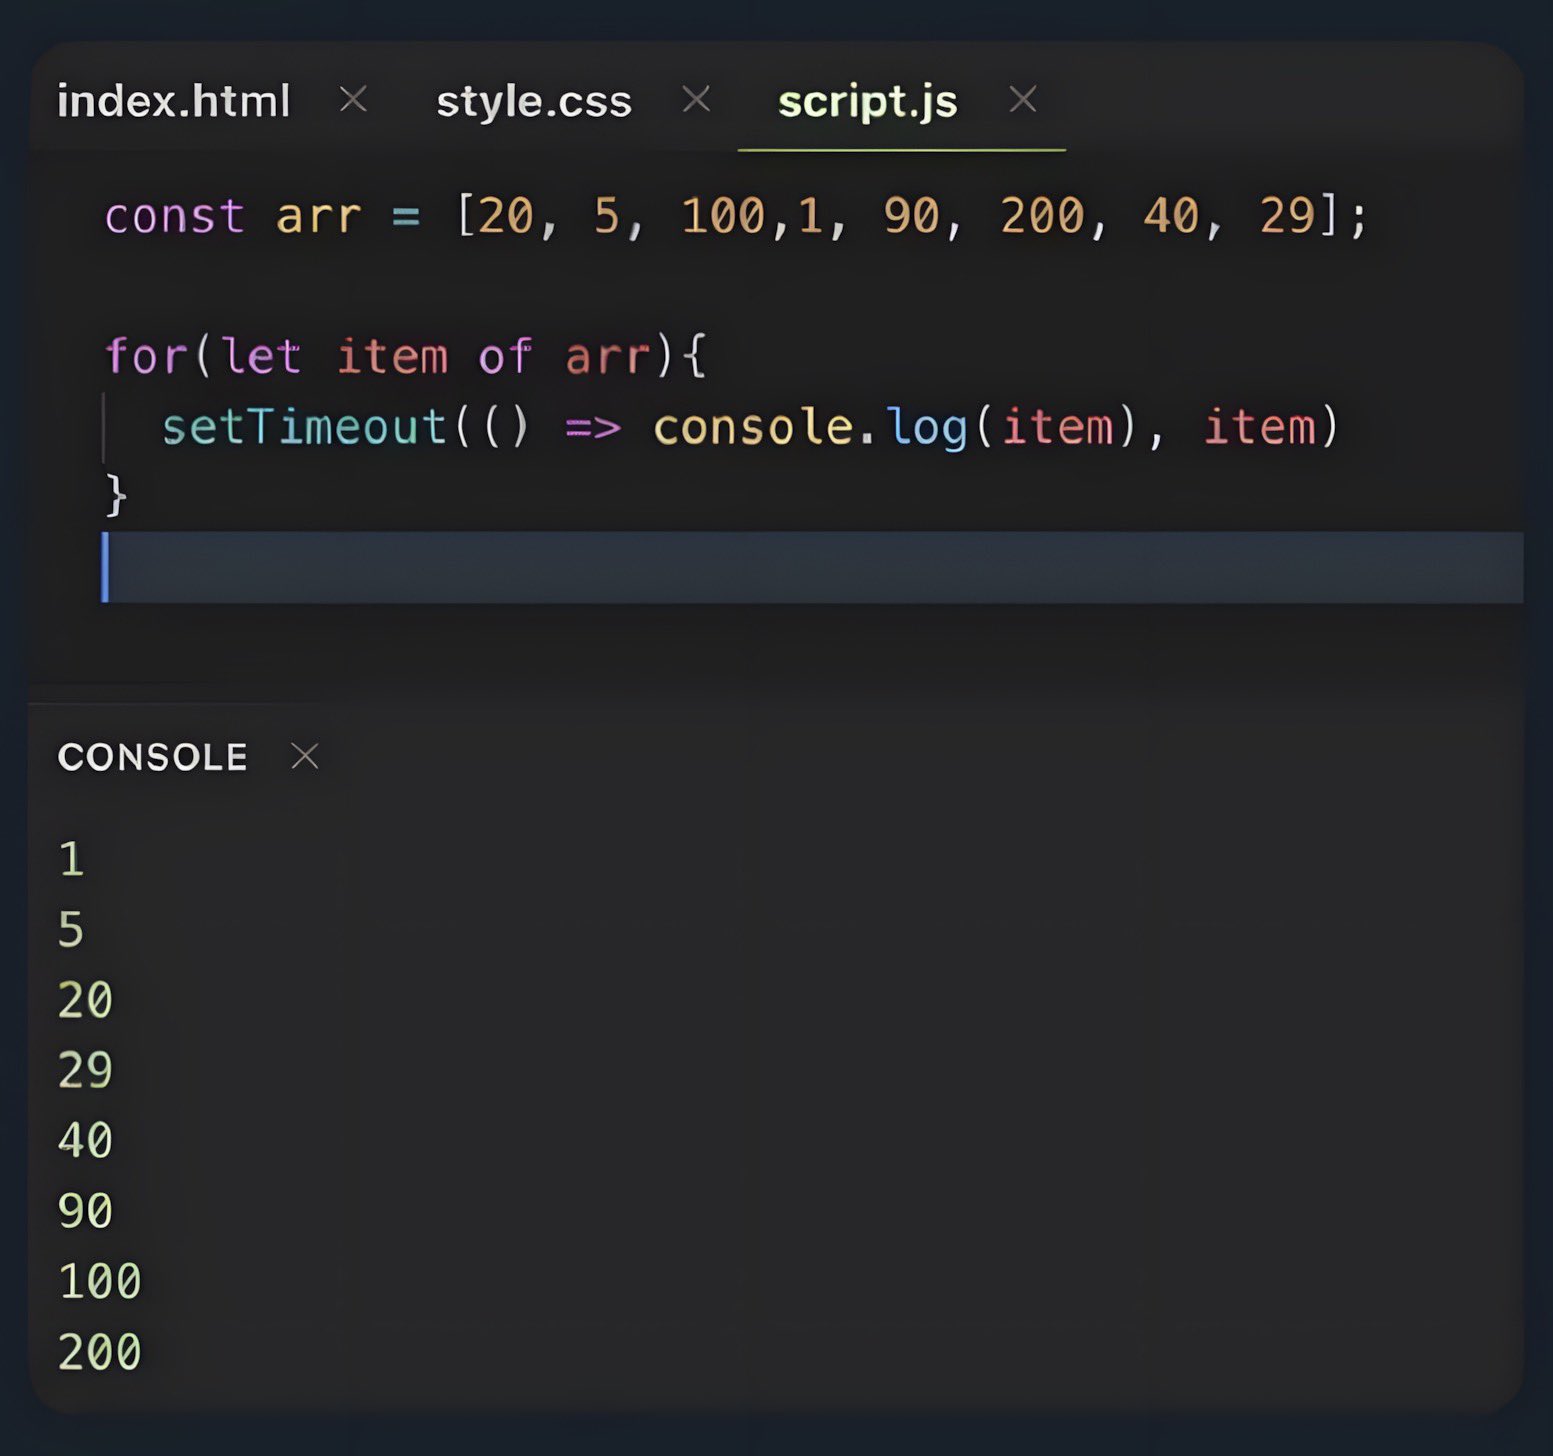Image resolution: width=1553 pixels, height=1456 pixels.
Task: Select the last console output 200
Action: pos(100,1352)
